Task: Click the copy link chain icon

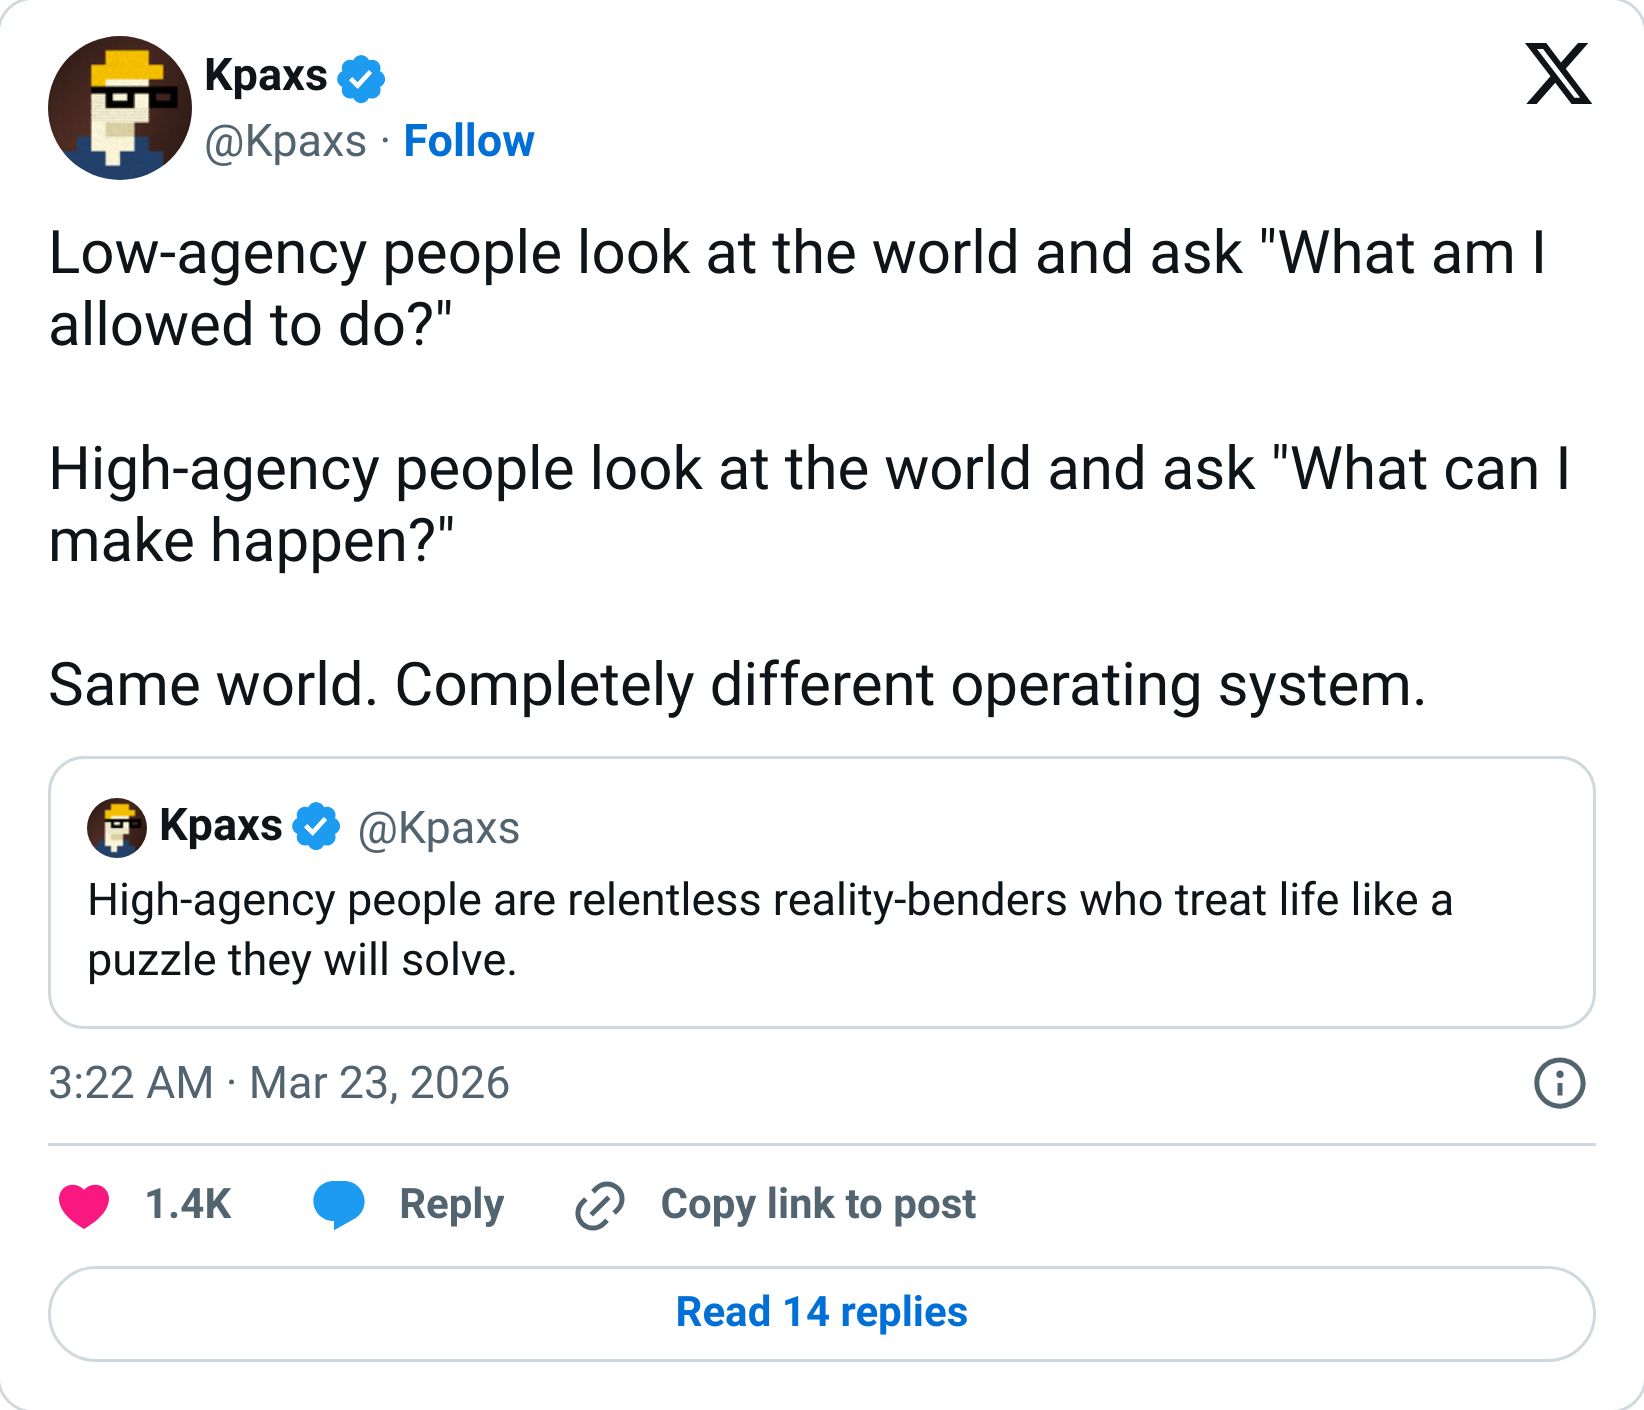Action: (598, 1205)
